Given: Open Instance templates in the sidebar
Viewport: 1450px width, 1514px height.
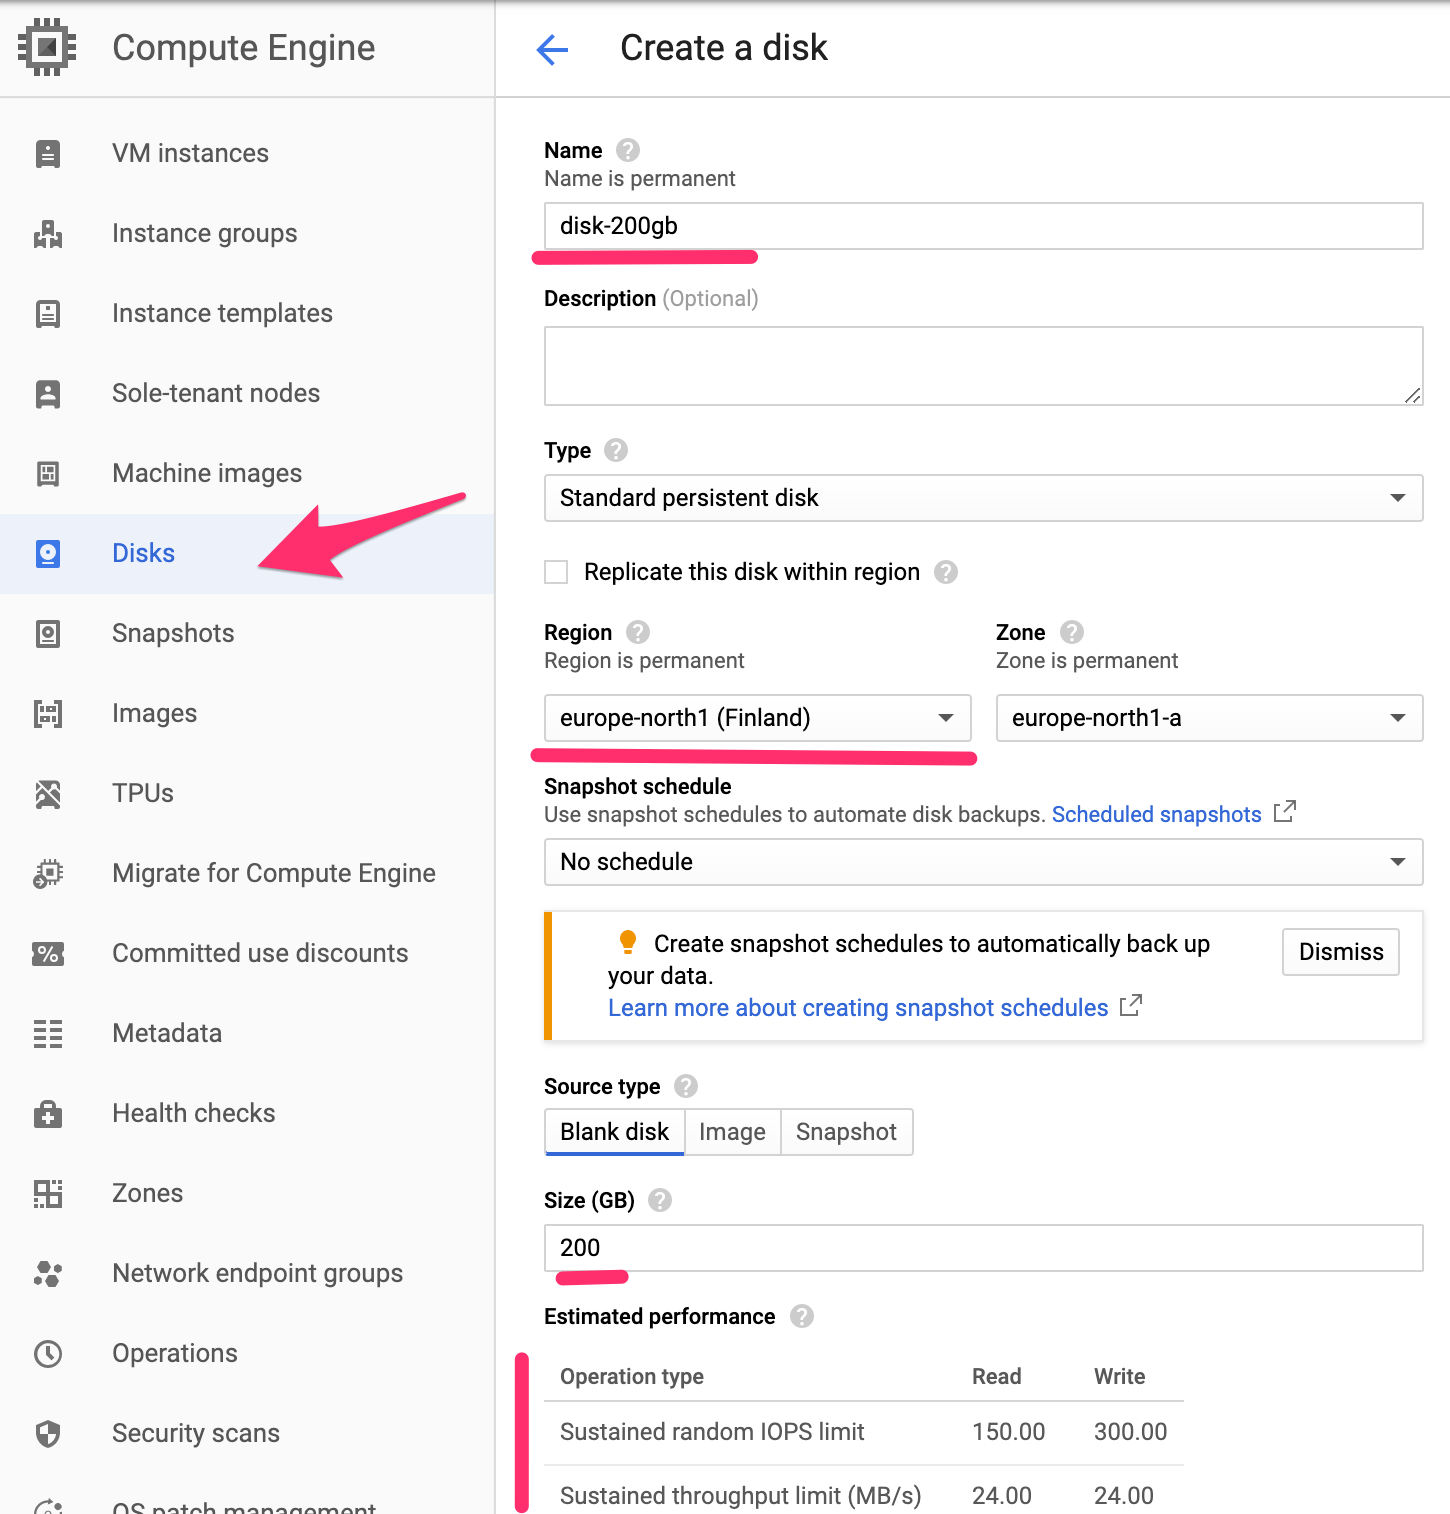Looking at the screenshot, I should pos(222,313).
